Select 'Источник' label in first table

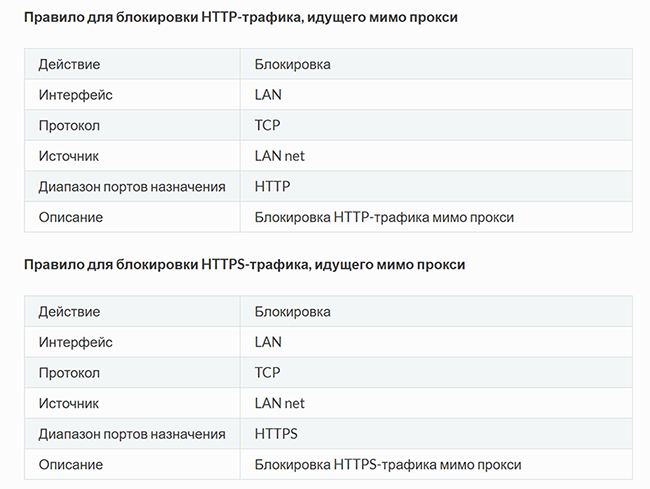click(69, 156)
